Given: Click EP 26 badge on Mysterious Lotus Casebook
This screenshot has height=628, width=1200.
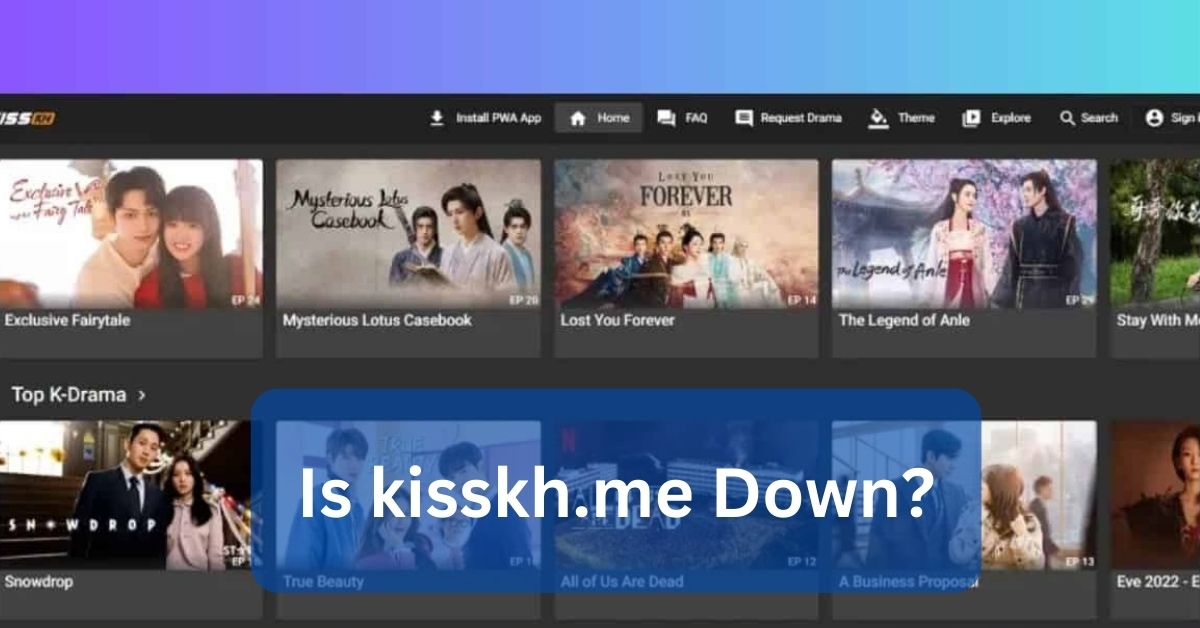Looking at the screenshot, I should (x=523, y=299).
